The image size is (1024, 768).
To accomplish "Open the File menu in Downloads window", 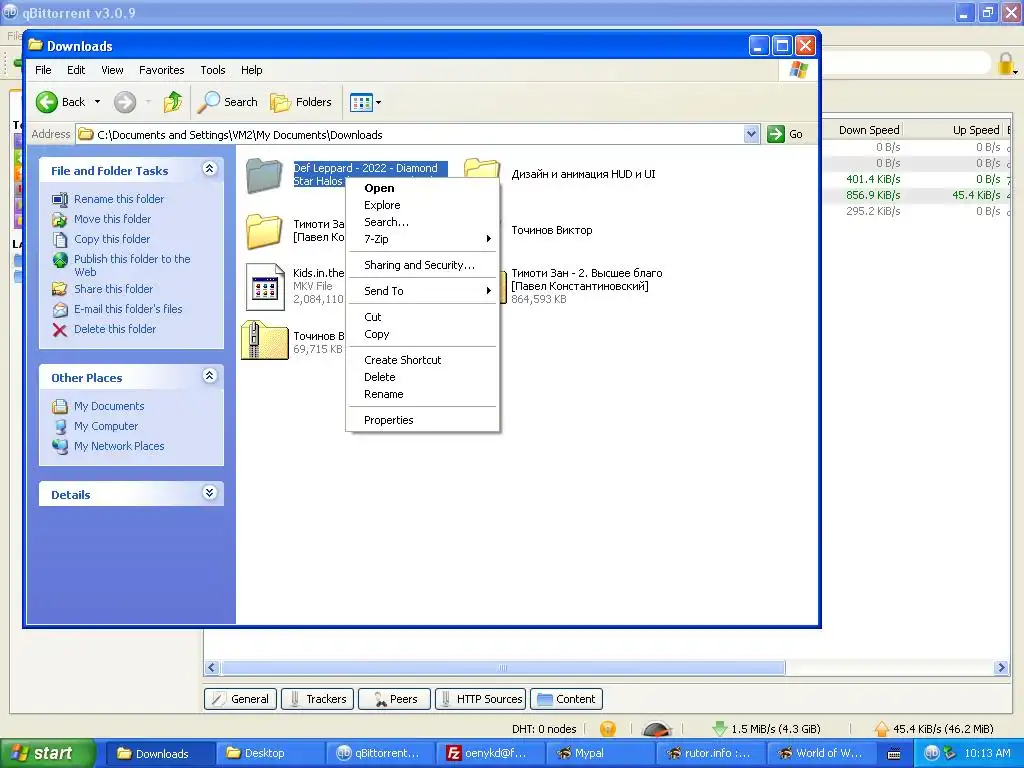I will tap(43, 70).
